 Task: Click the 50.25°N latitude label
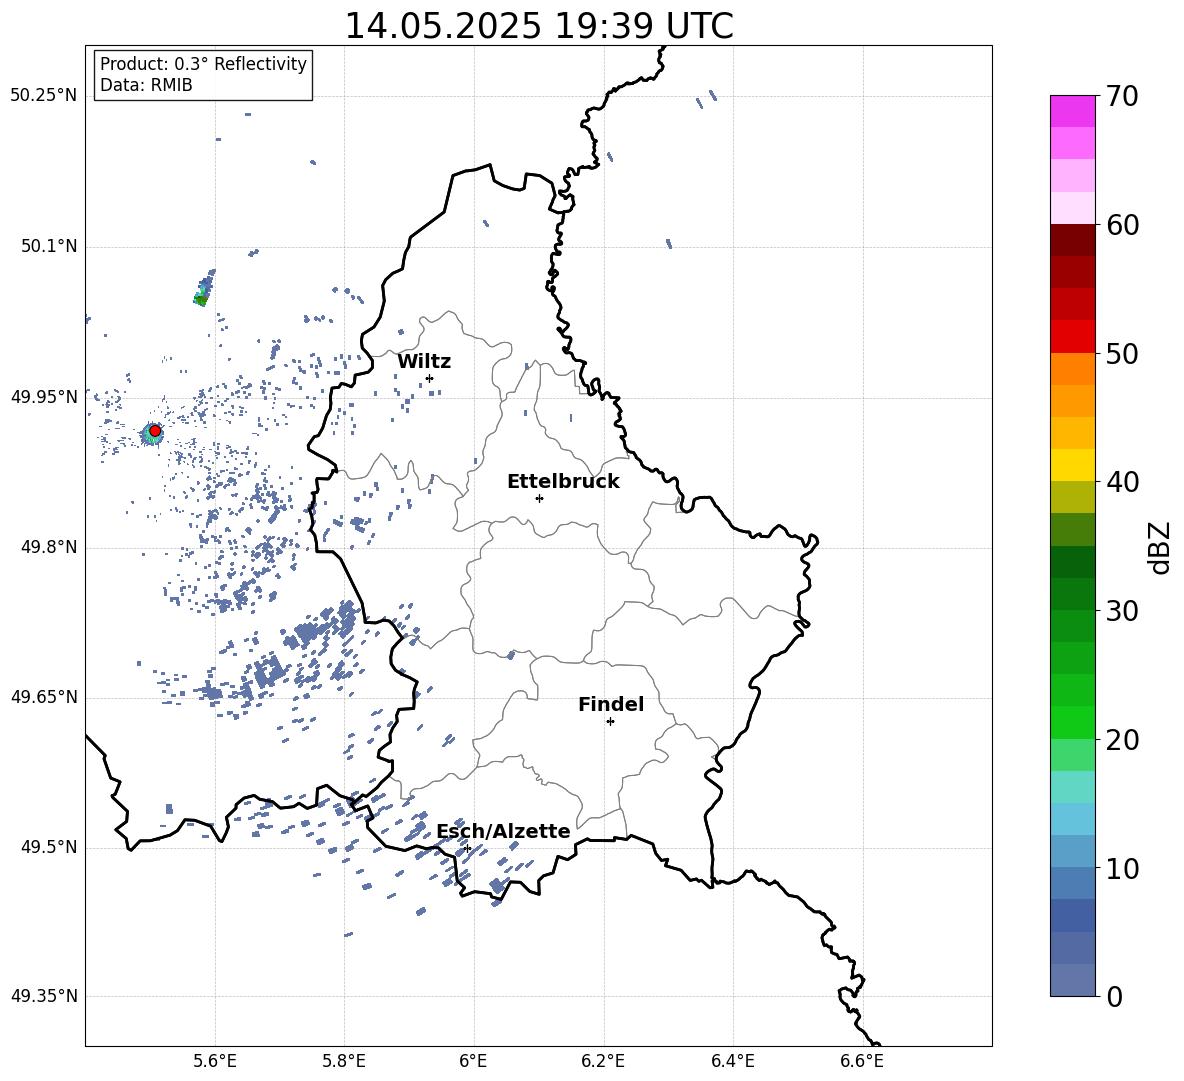(44, 96)
